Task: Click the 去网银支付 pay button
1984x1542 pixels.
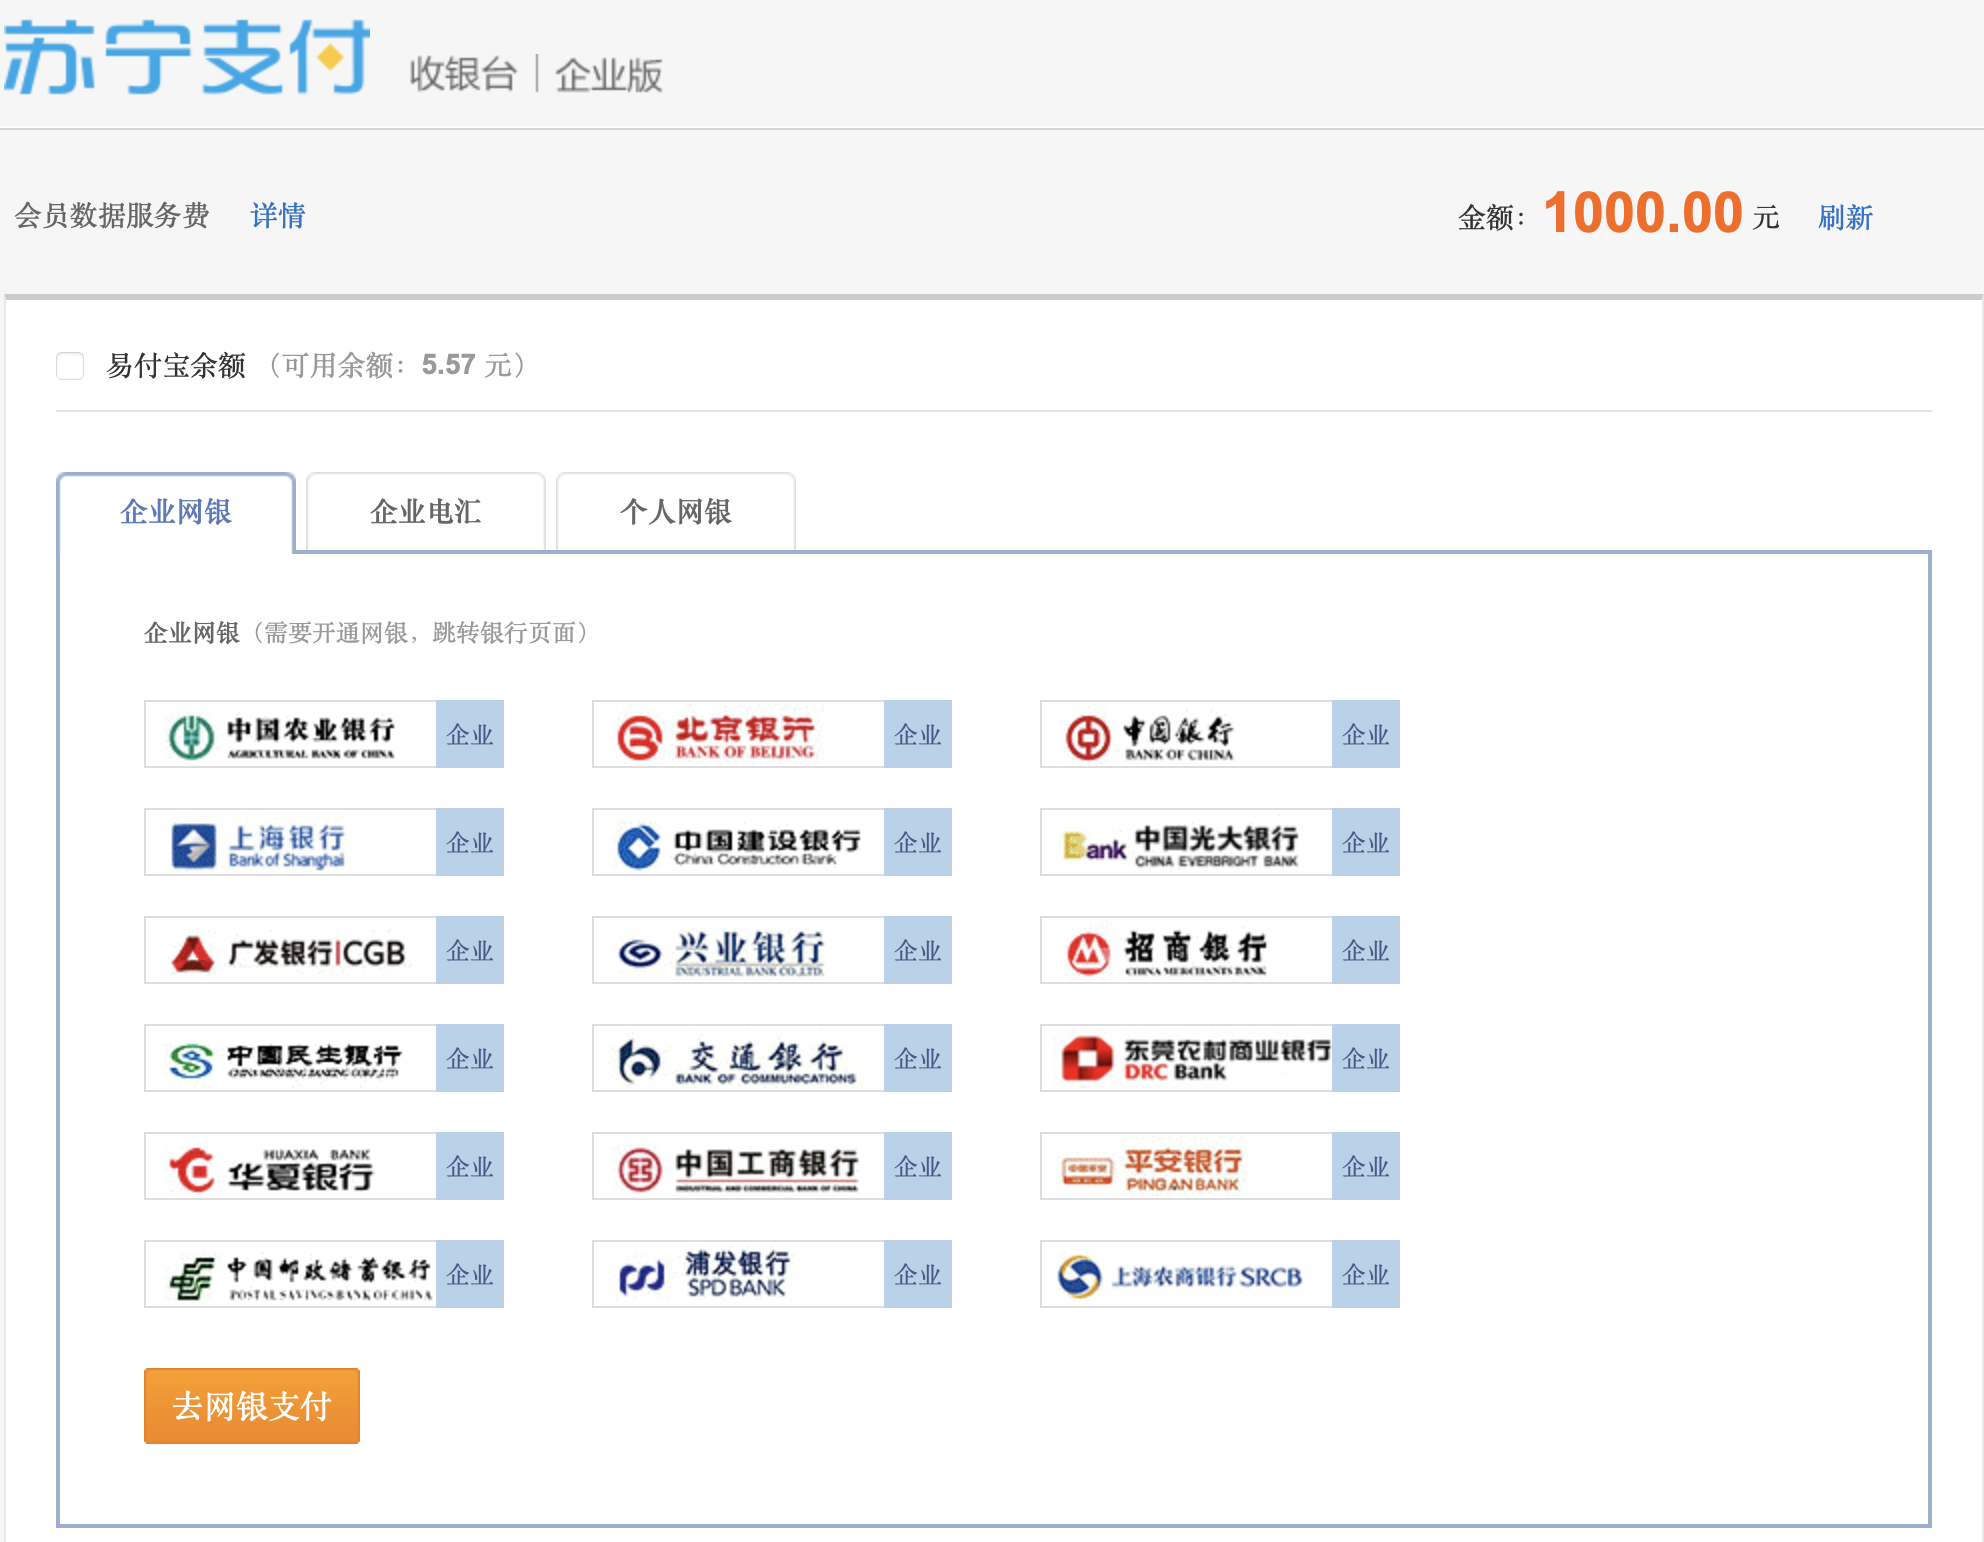Action: point(252,1406)
